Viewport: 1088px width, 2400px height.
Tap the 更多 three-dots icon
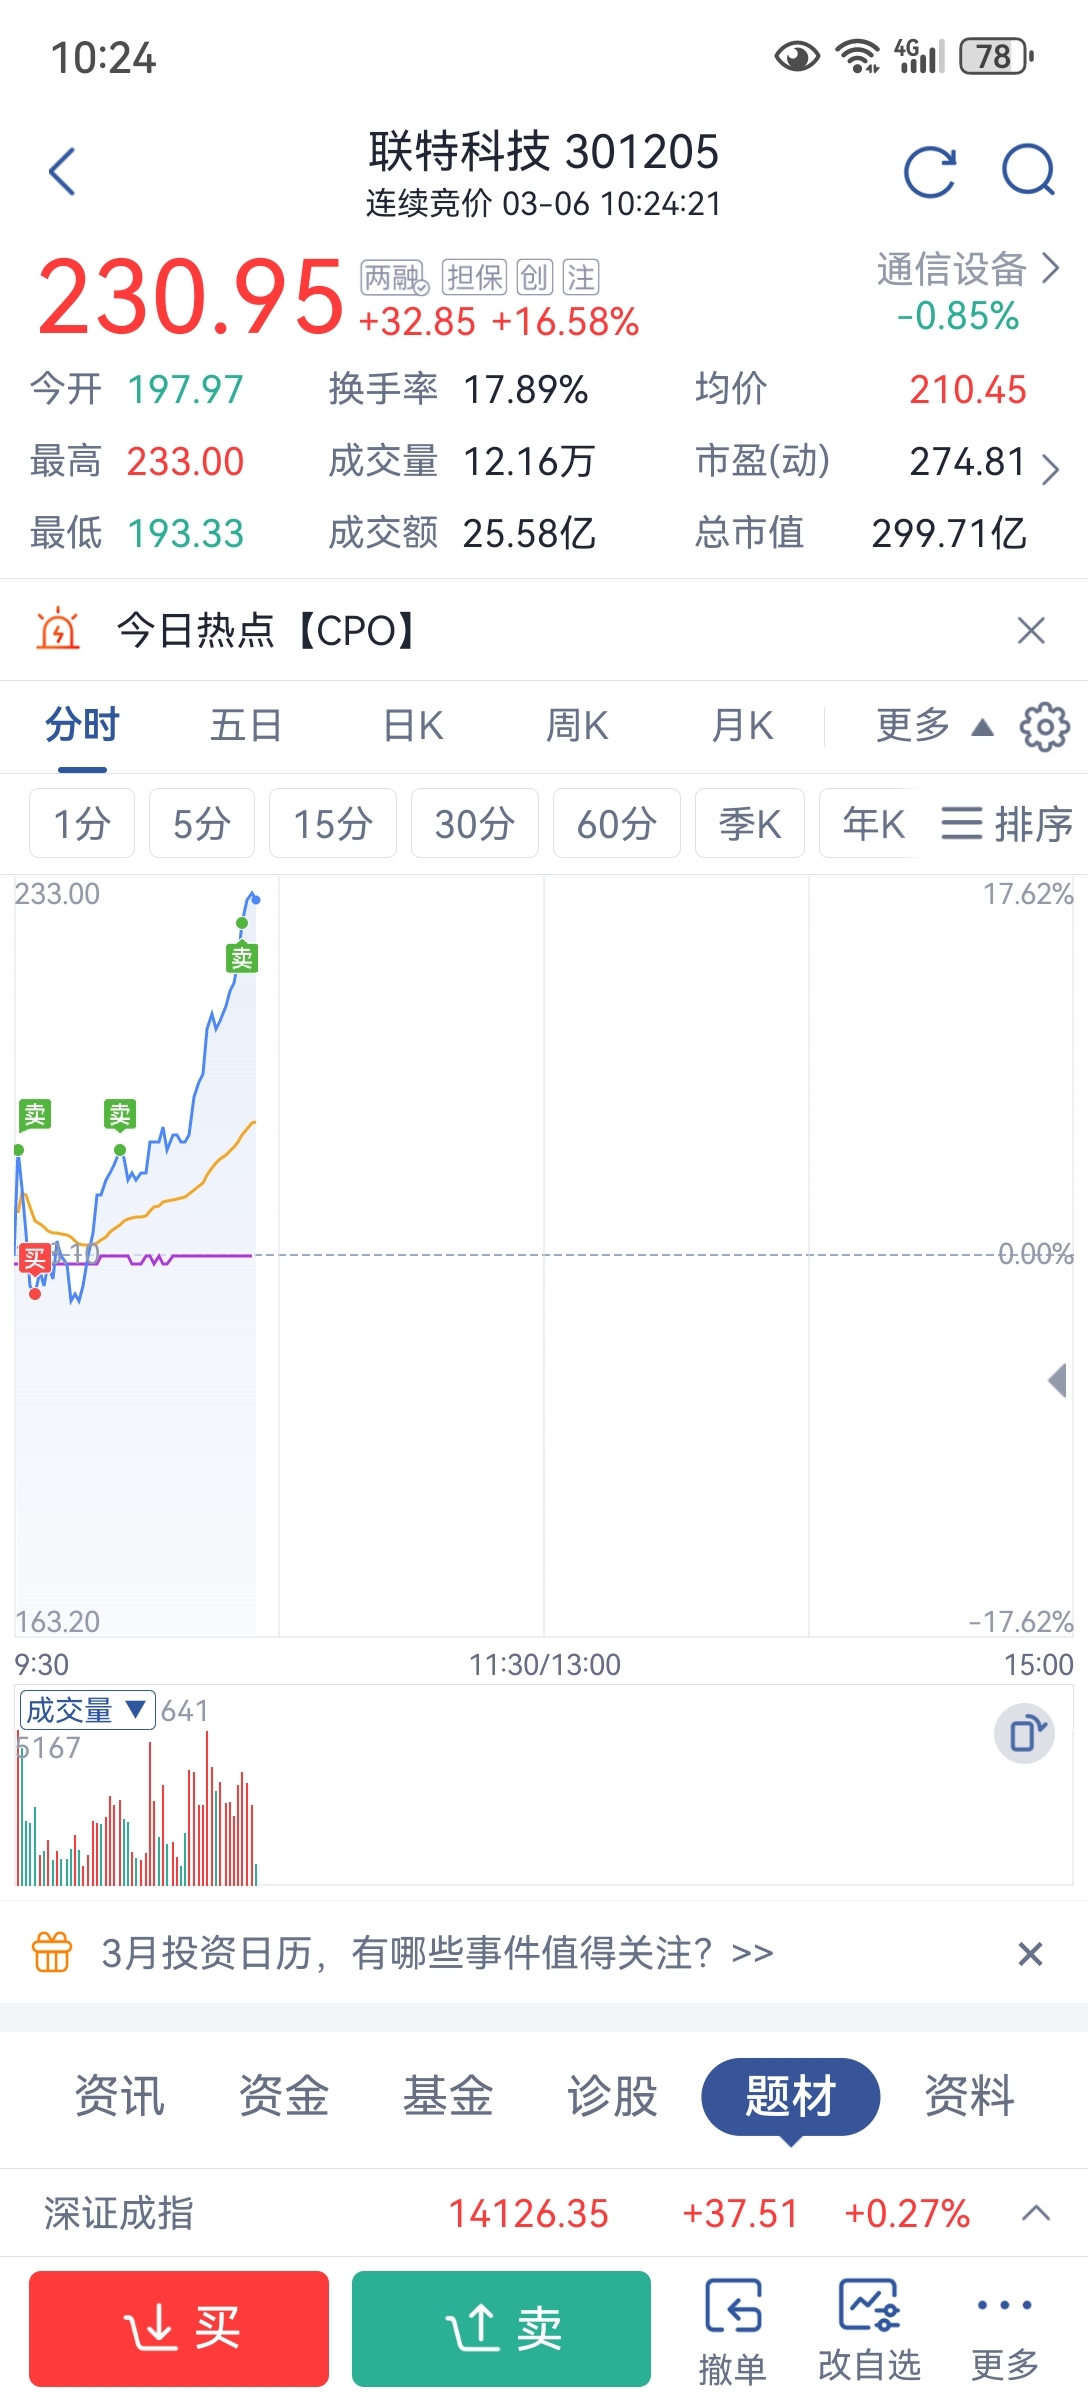(x=1004, y=2306)
